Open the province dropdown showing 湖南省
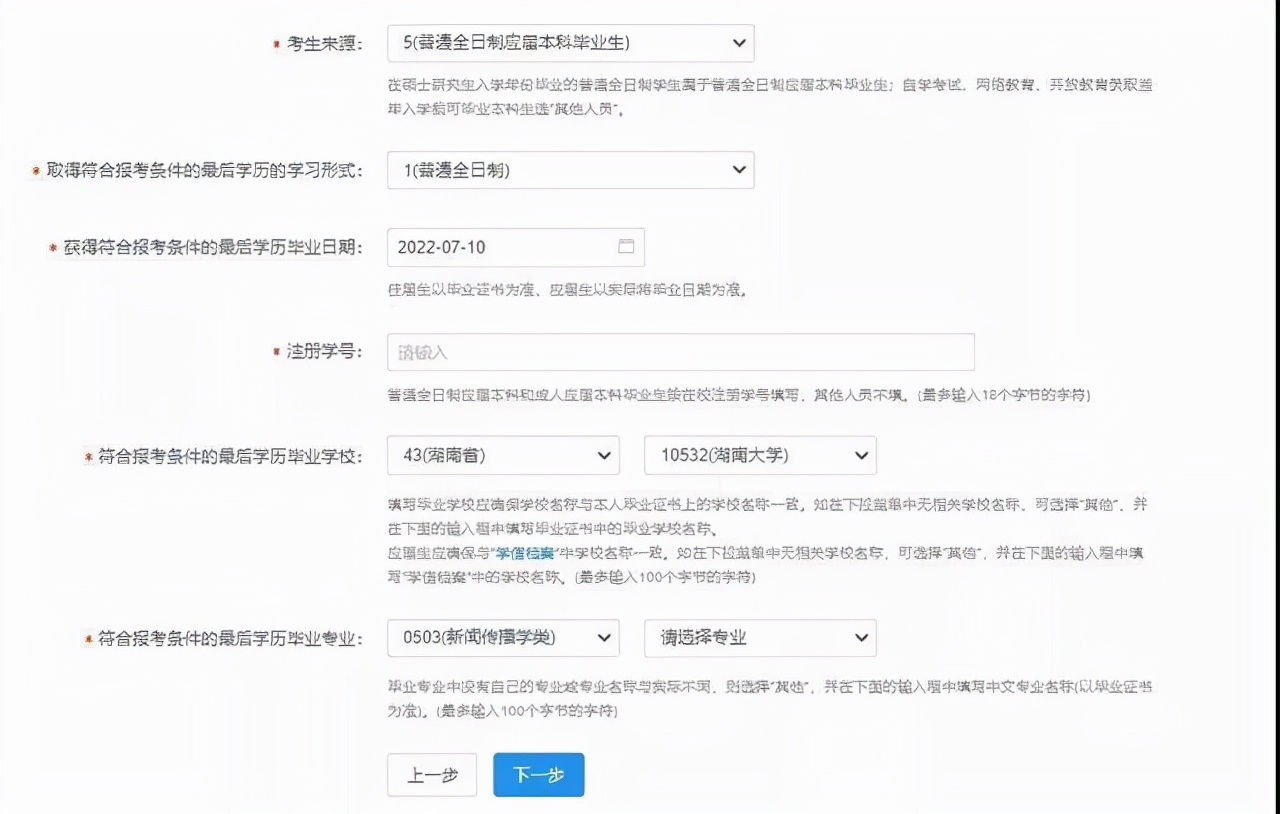This screenshot has height=814, width=1280. [503, 455]
